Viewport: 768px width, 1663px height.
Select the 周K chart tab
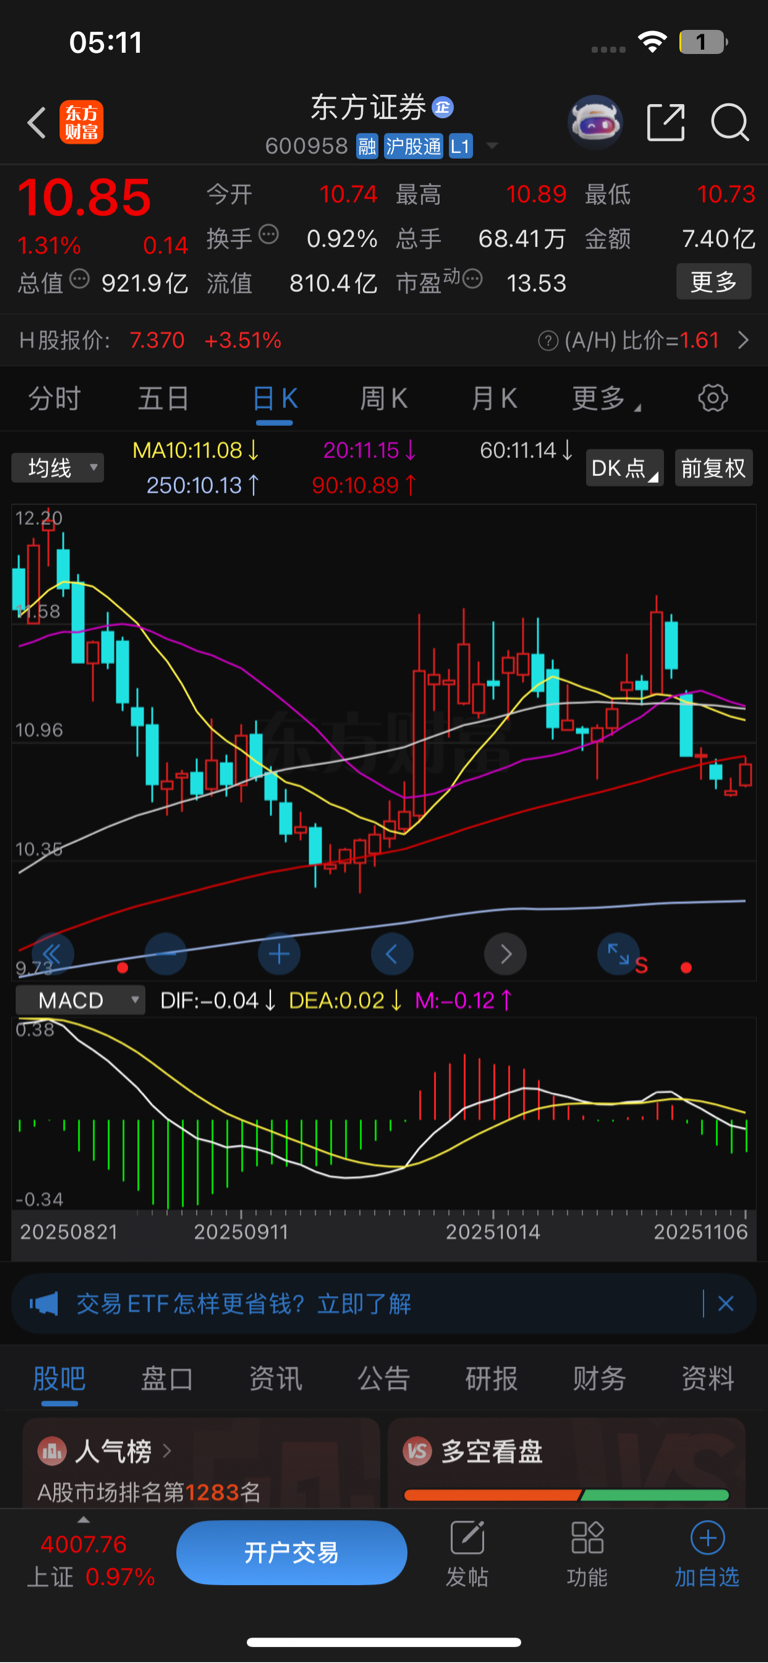pyautogui.click(x=383, y=399)
